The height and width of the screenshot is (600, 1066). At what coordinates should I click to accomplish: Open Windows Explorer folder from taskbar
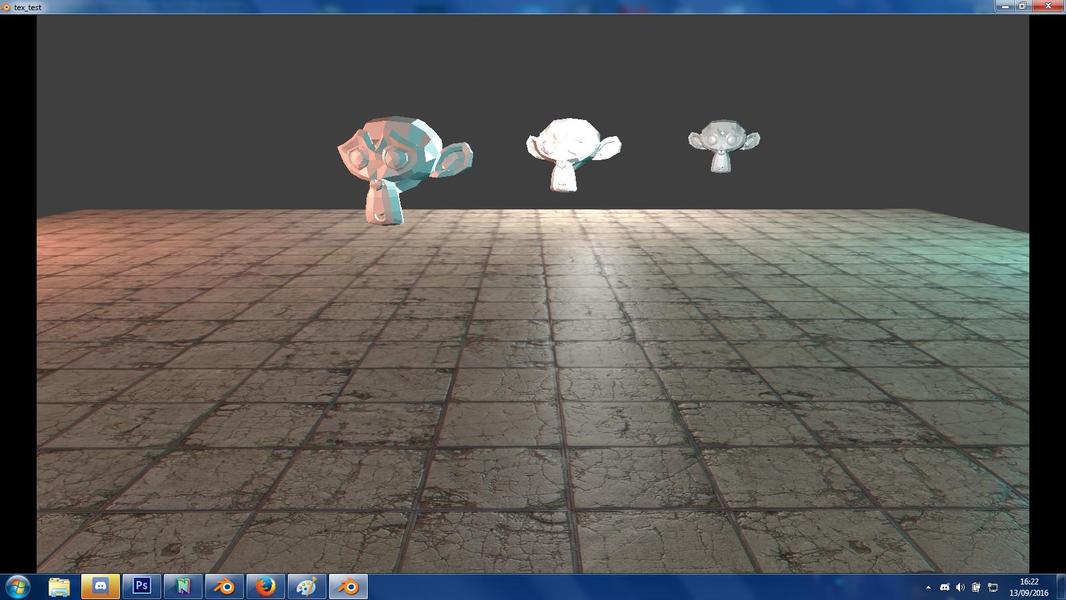(x=59, y=587)
